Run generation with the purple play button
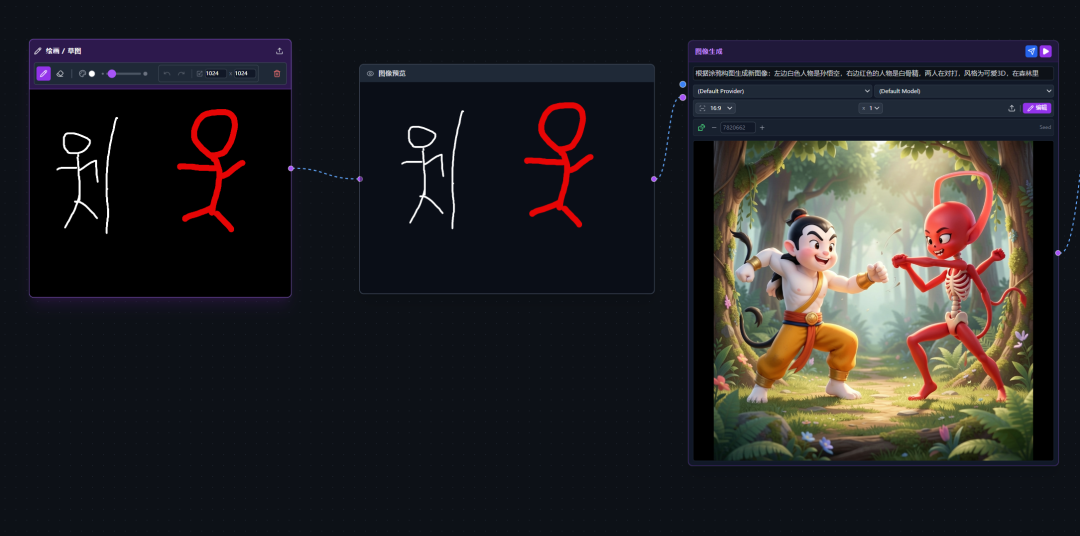The image size is (1080, 536). (1046, 51)
